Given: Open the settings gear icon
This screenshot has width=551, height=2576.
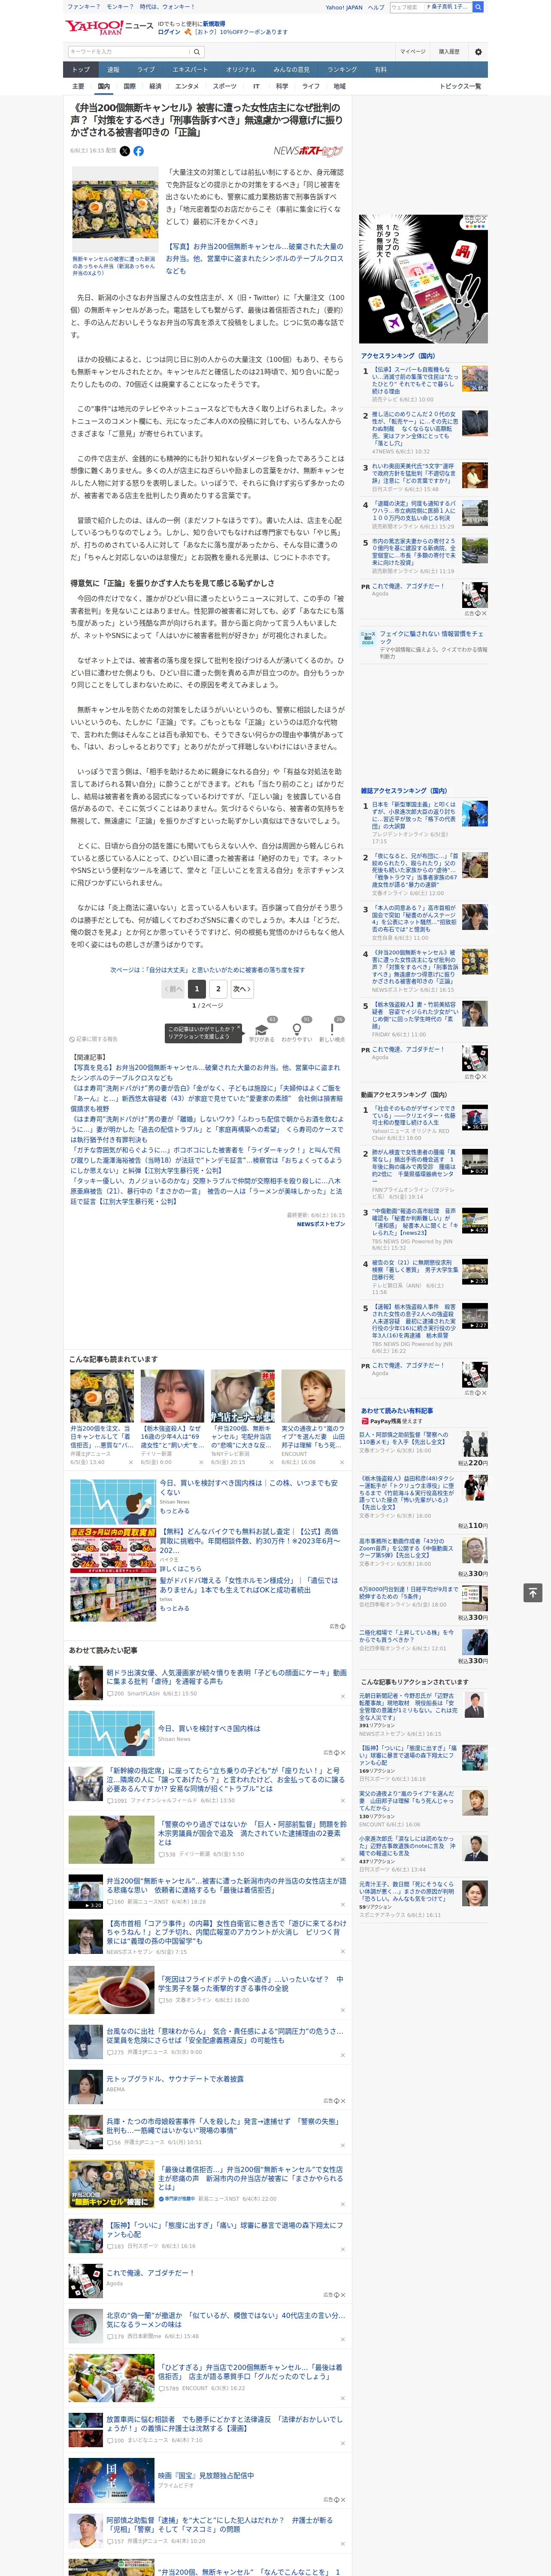Looking at the screenshot, I should pos(477,52).
